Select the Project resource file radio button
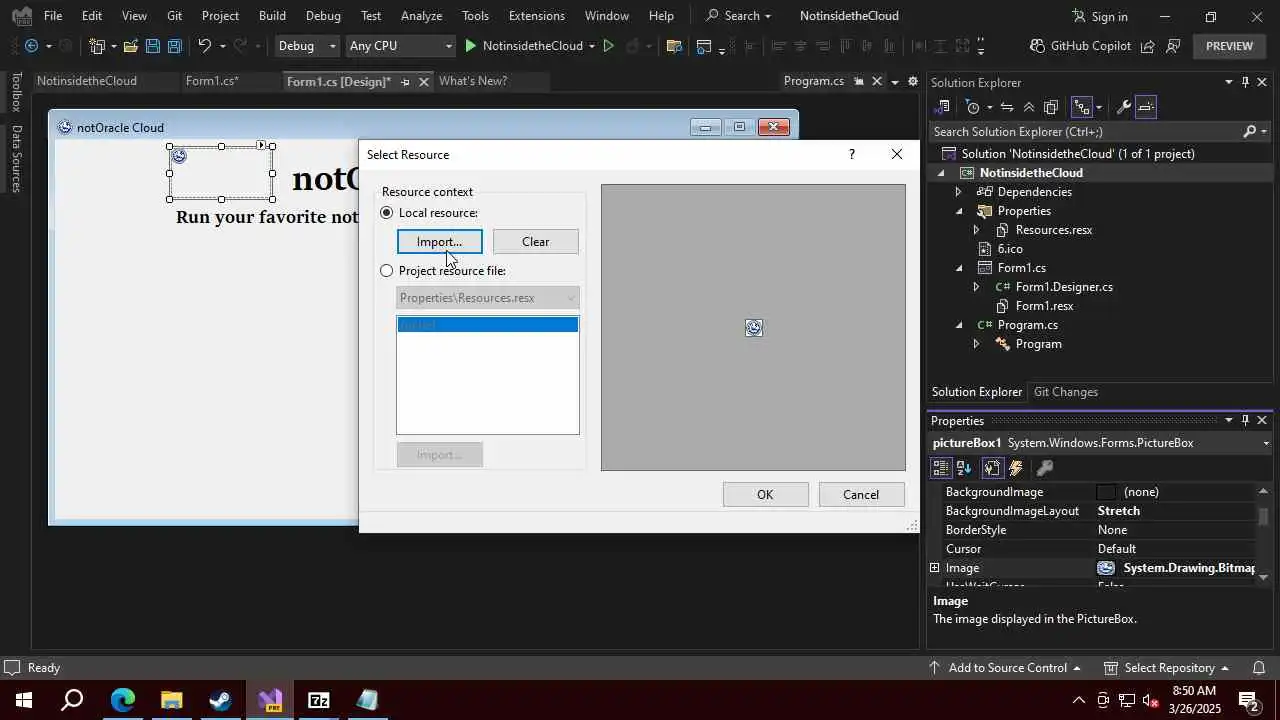Screen dimensions: 1280x720 tap(387, 271)
